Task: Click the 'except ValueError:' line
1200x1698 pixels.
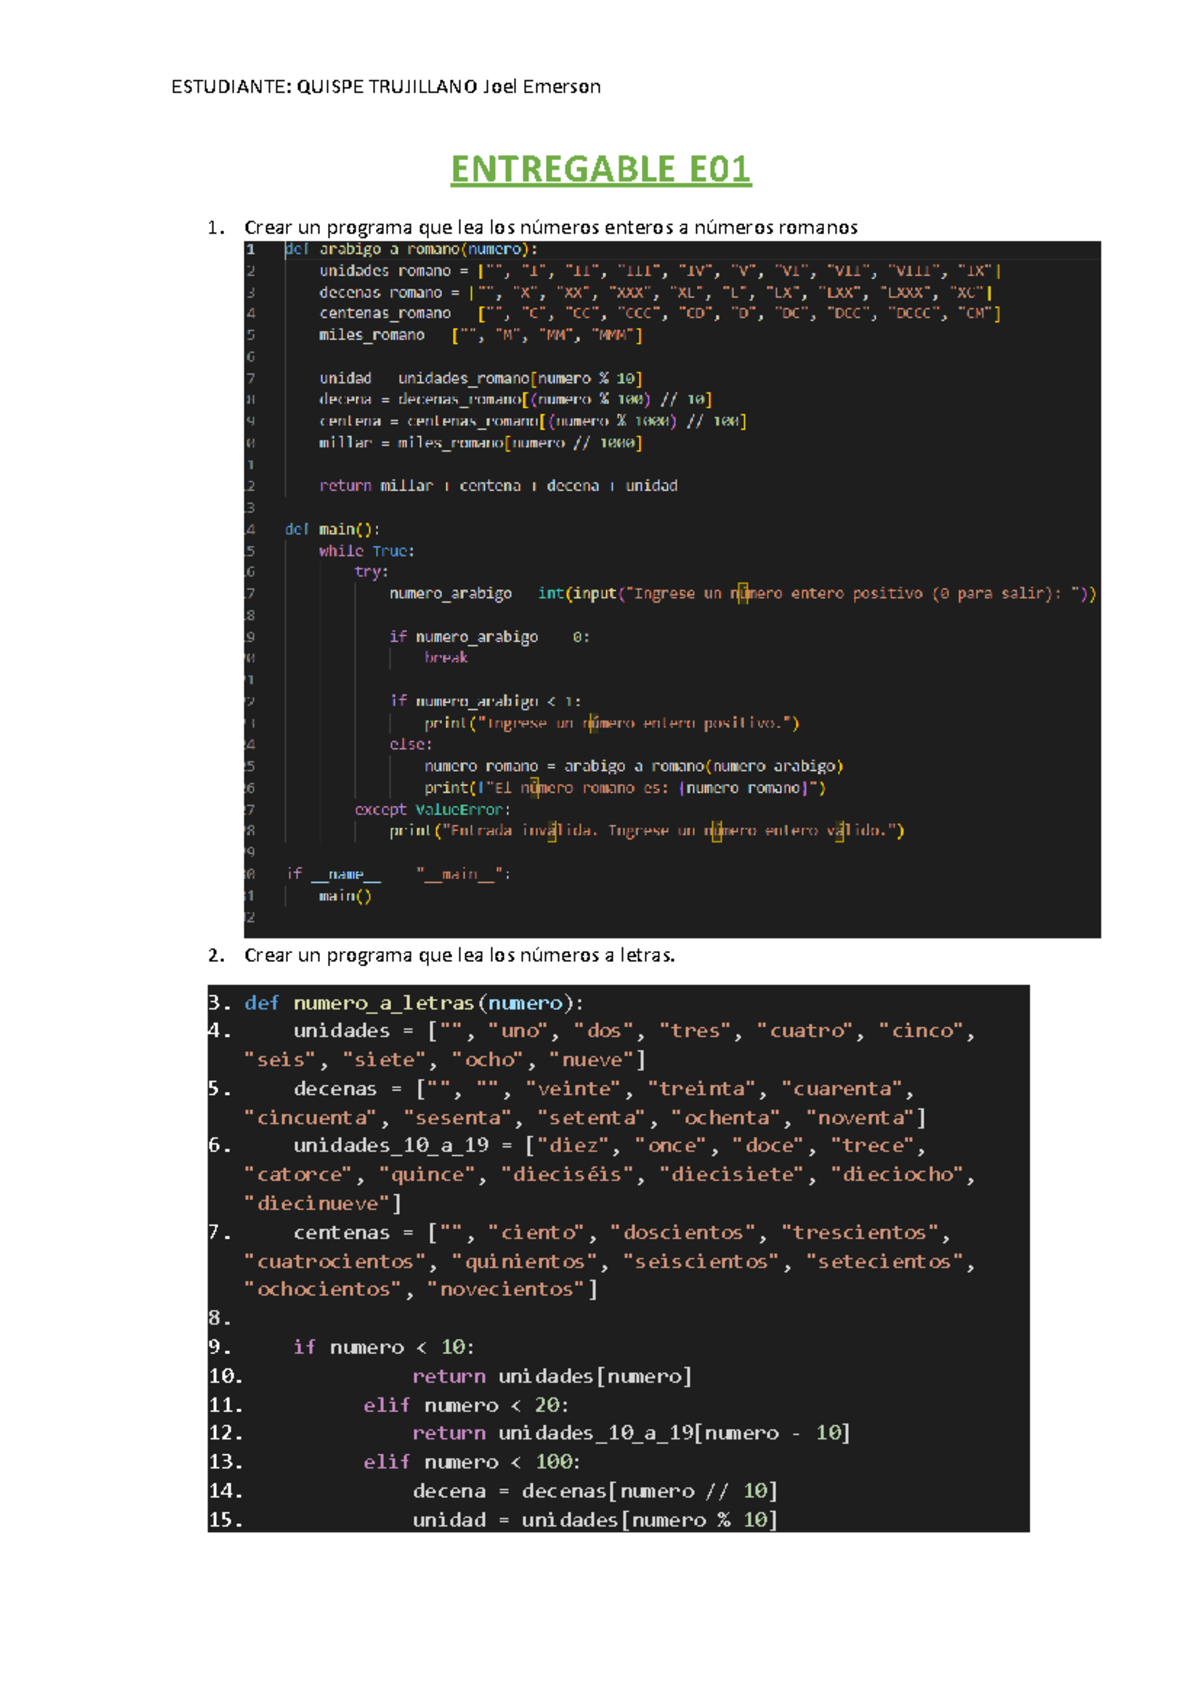Action: point(432,809)
